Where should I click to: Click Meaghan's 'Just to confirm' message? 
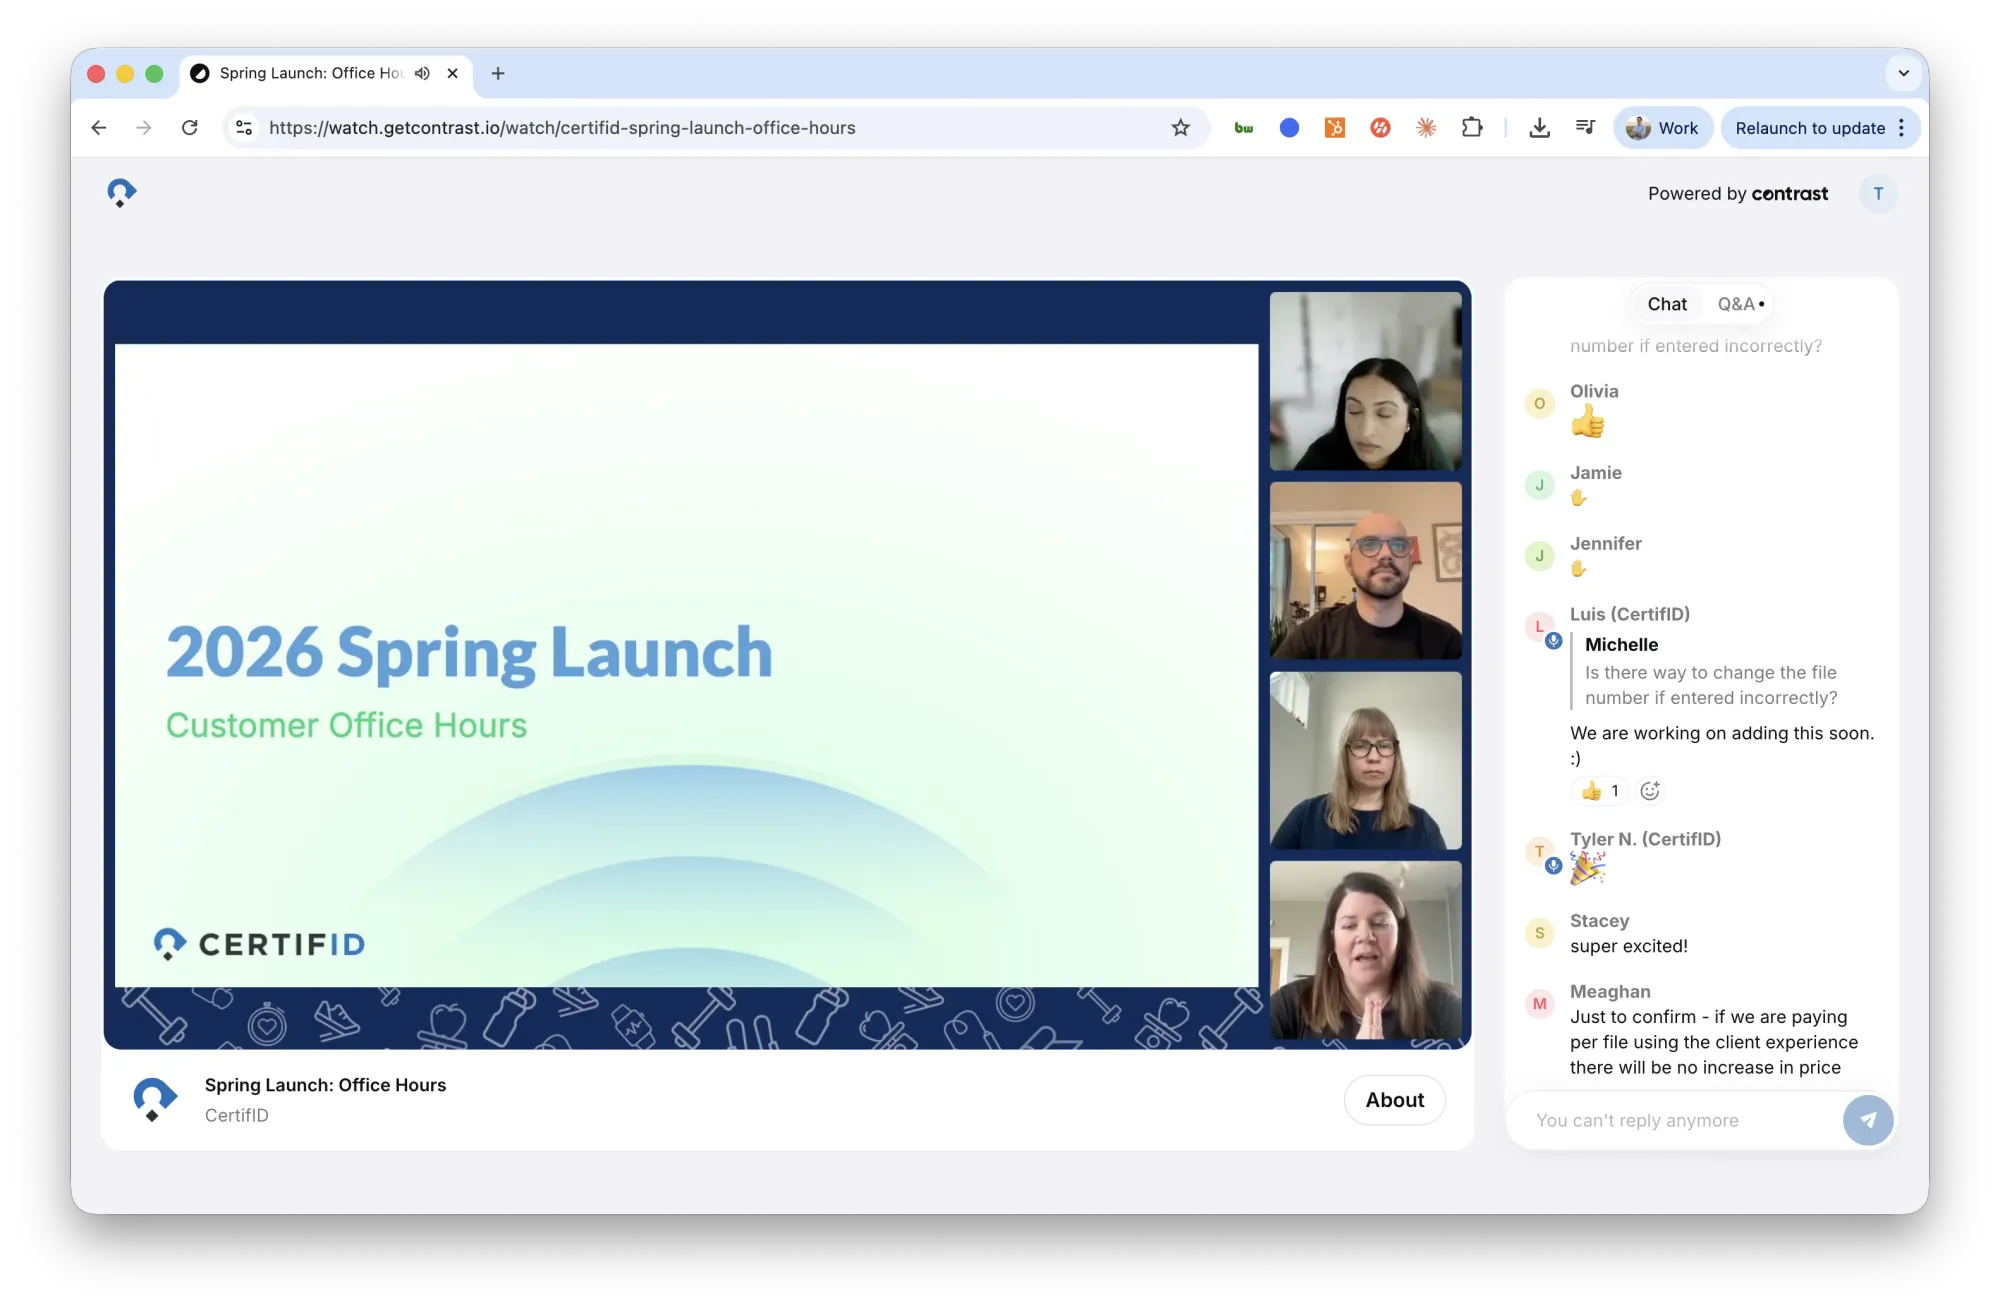click(1714, 1042)
